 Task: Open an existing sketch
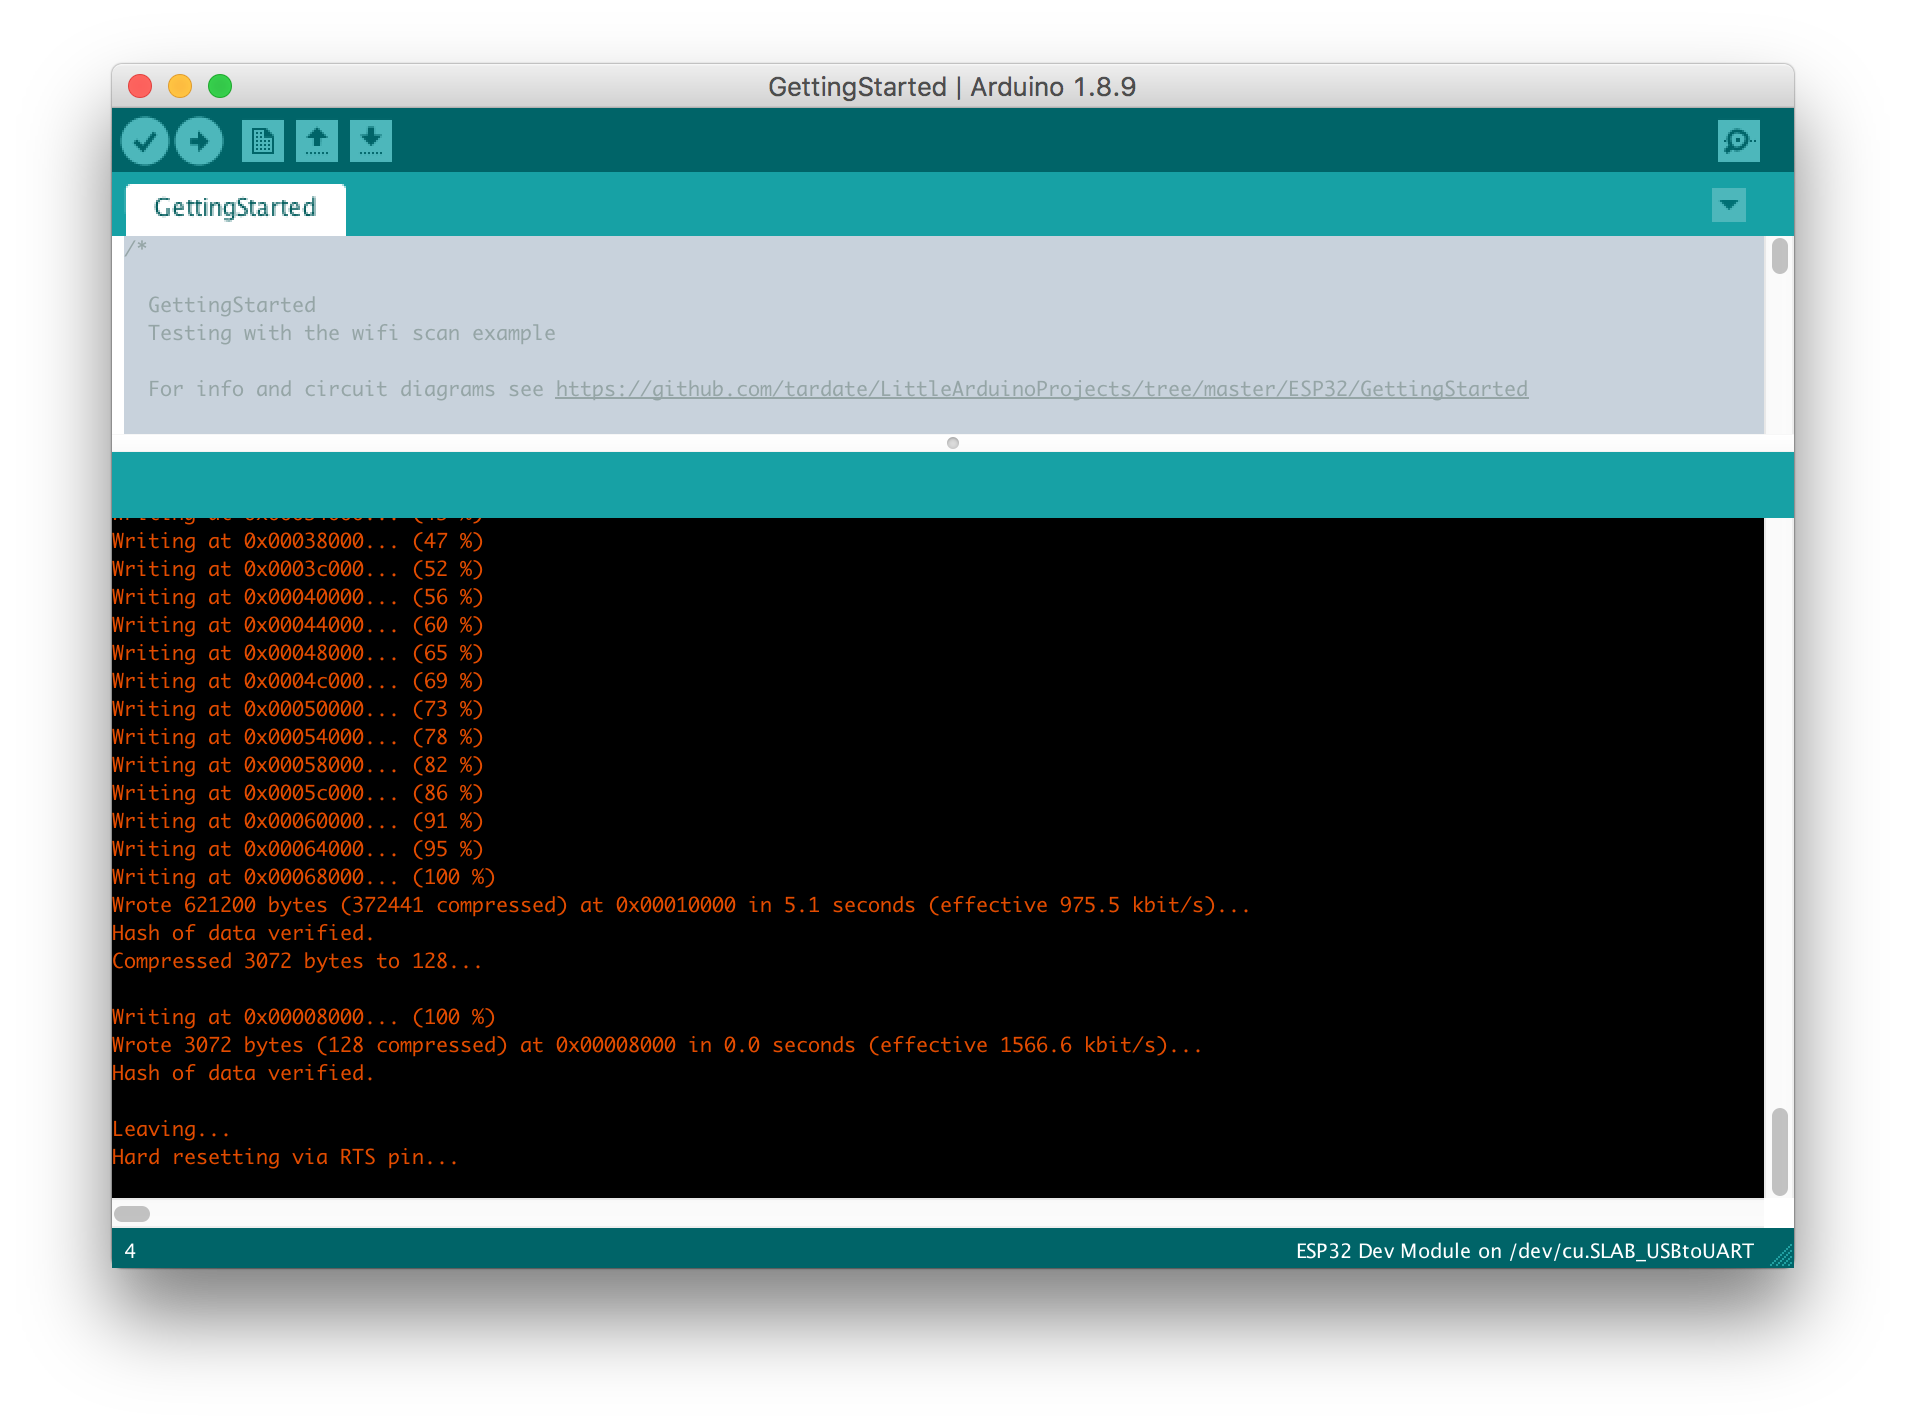[317, 141]
